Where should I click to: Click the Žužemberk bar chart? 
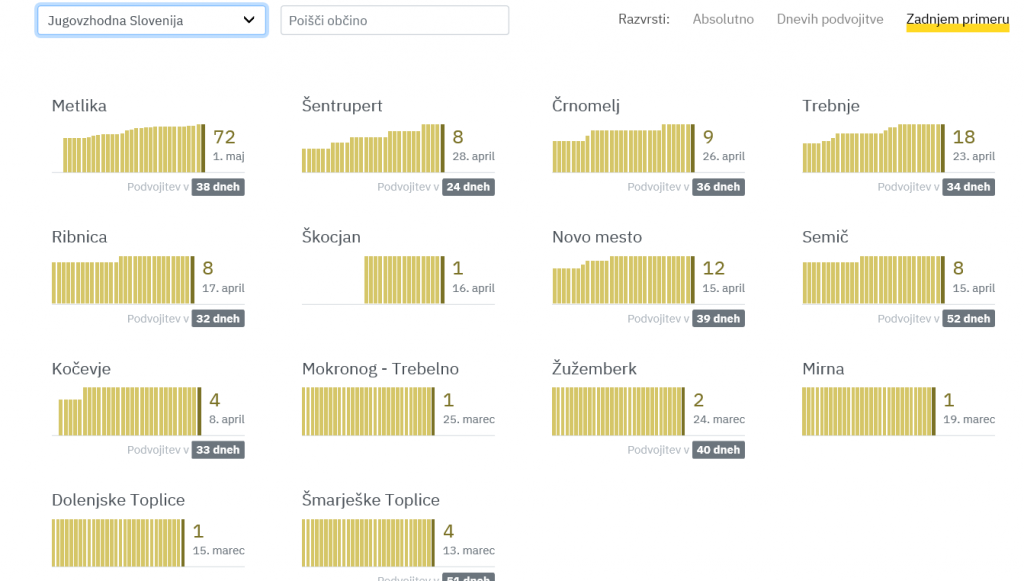618,411
